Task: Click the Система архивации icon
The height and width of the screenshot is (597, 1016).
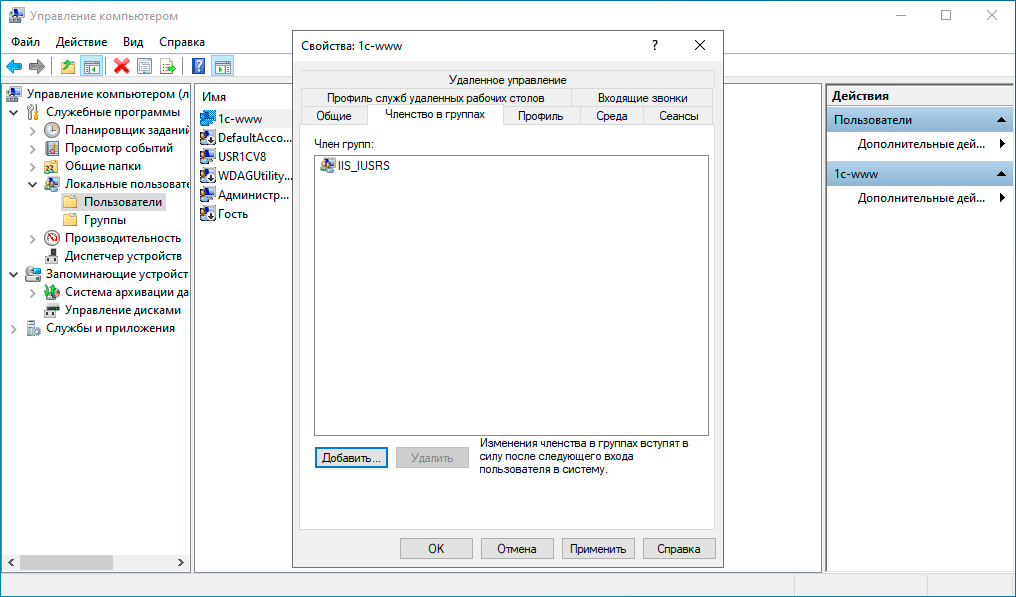Action: [x=52, y=292]
